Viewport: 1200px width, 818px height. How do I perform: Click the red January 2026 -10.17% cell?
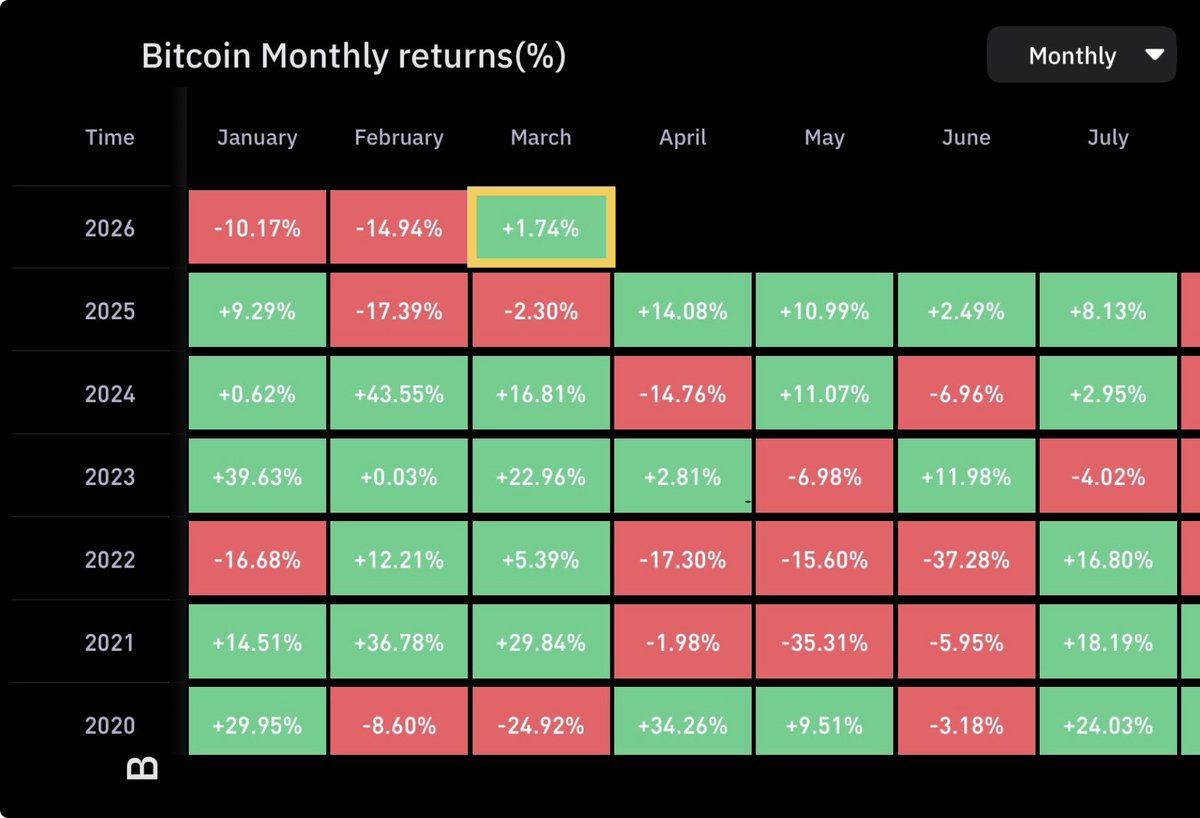(x=257, y=228)
